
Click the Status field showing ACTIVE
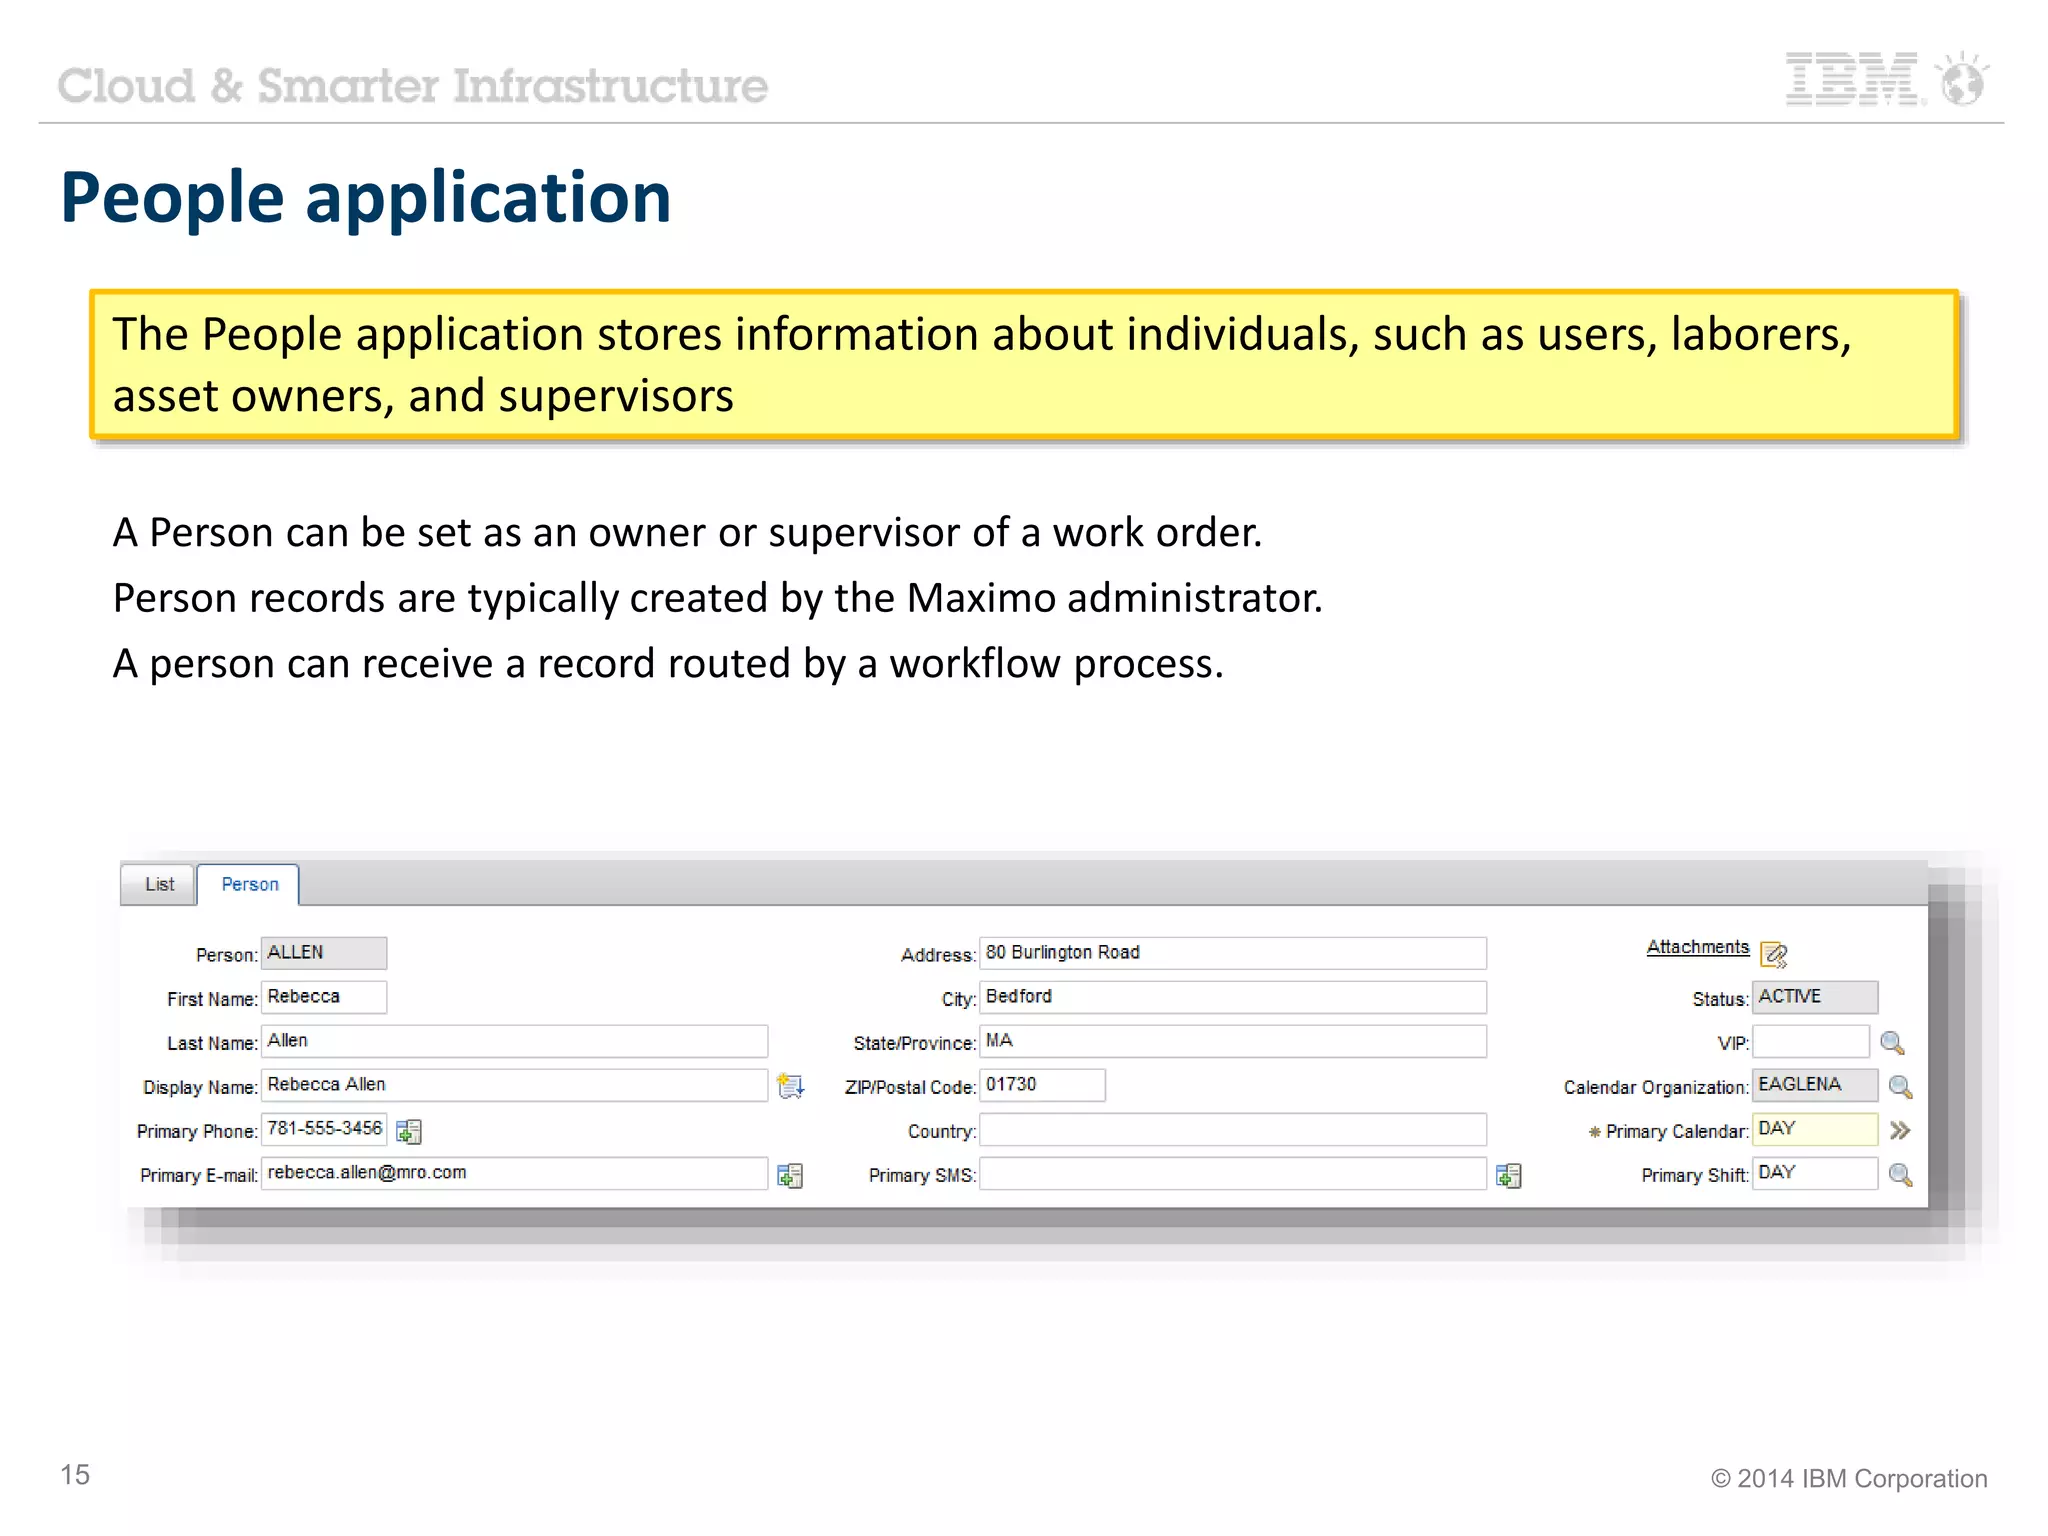coord(1815,997)
